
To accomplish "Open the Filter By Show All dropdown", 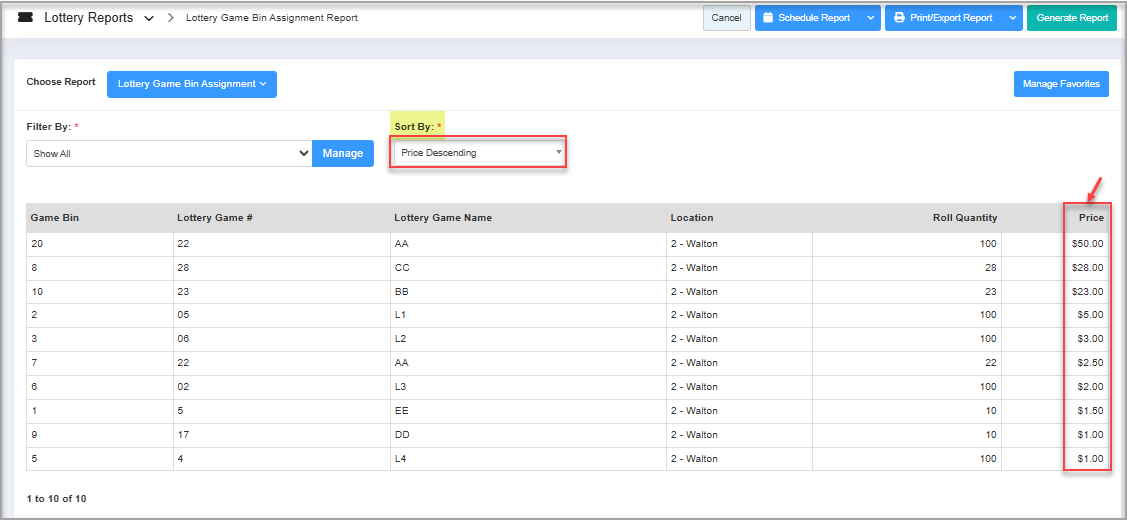I will pos(169,154).
